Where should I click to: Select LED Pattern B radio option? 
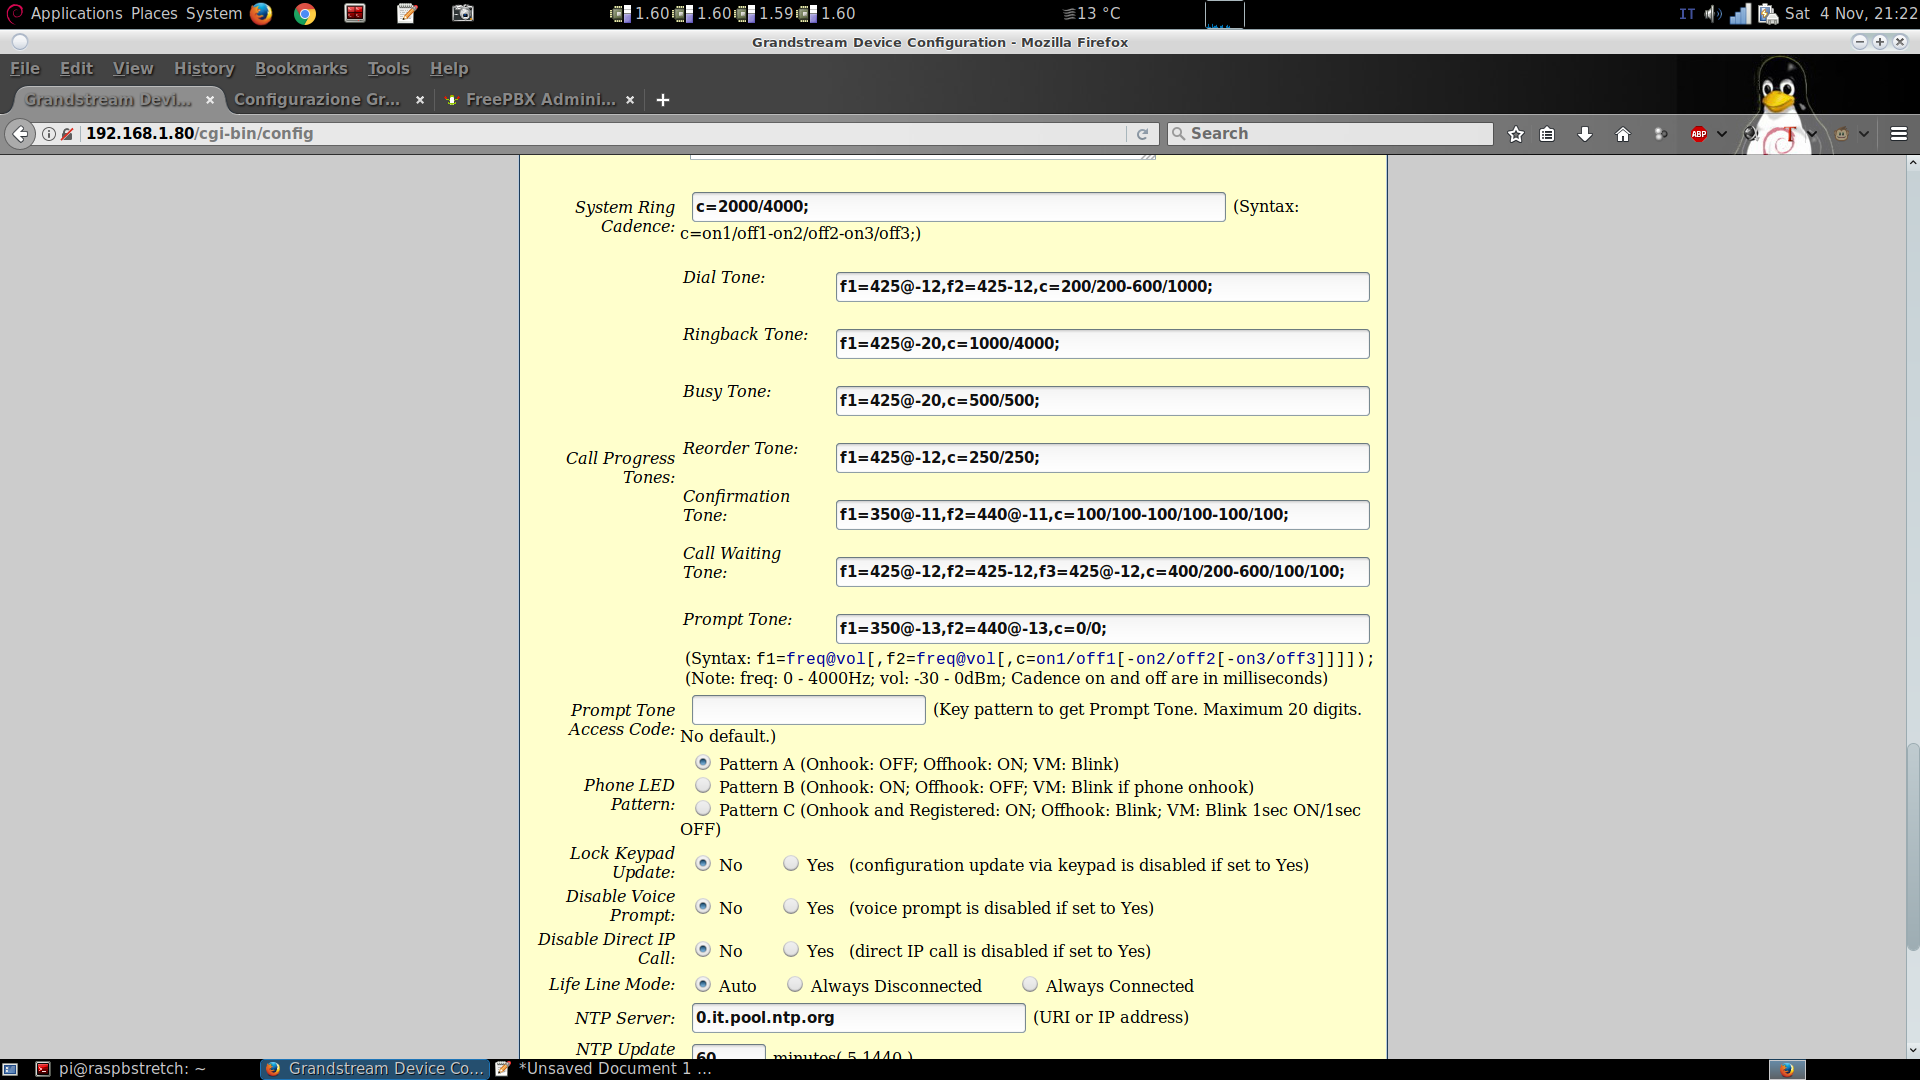pos(703,786)
